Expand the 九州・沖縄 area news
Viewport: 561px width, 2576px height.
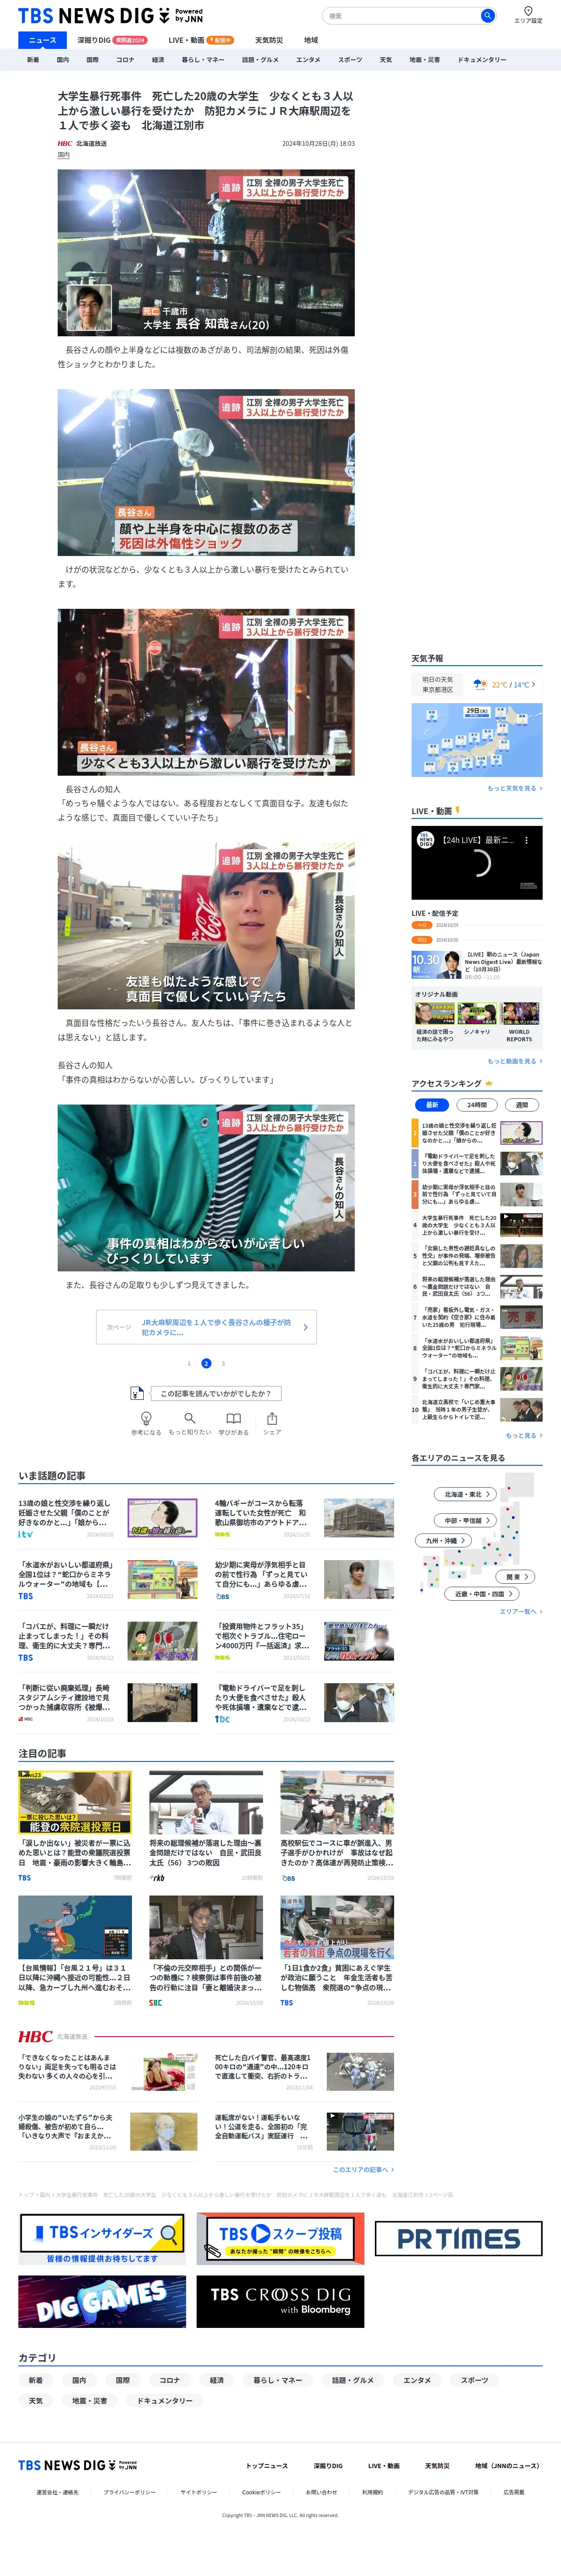tap(442, 1541)
